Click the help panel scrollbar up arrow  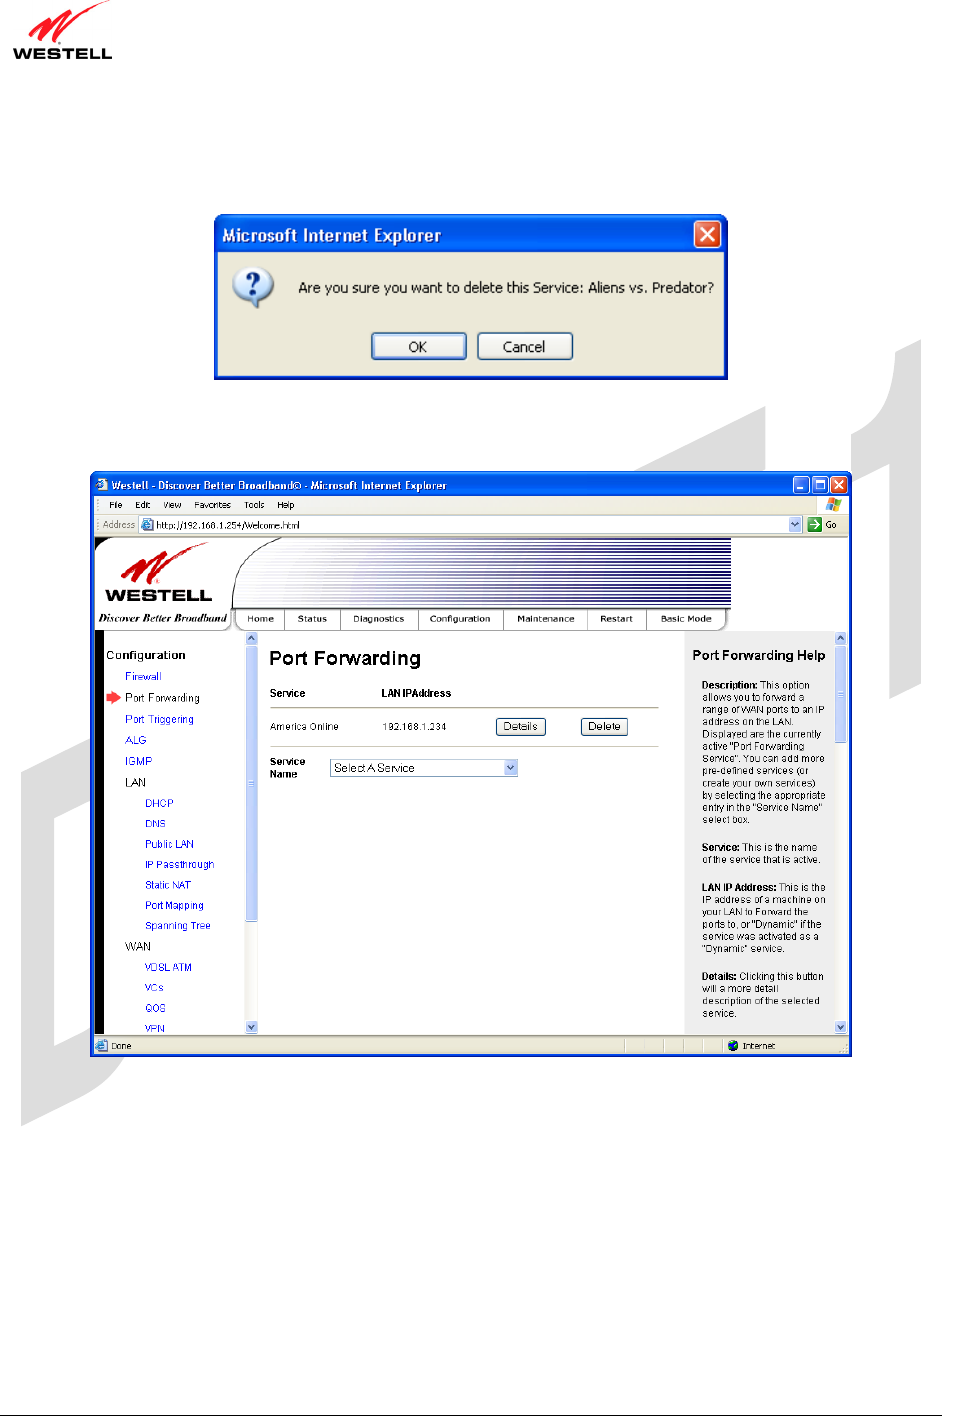coord(840,638)
